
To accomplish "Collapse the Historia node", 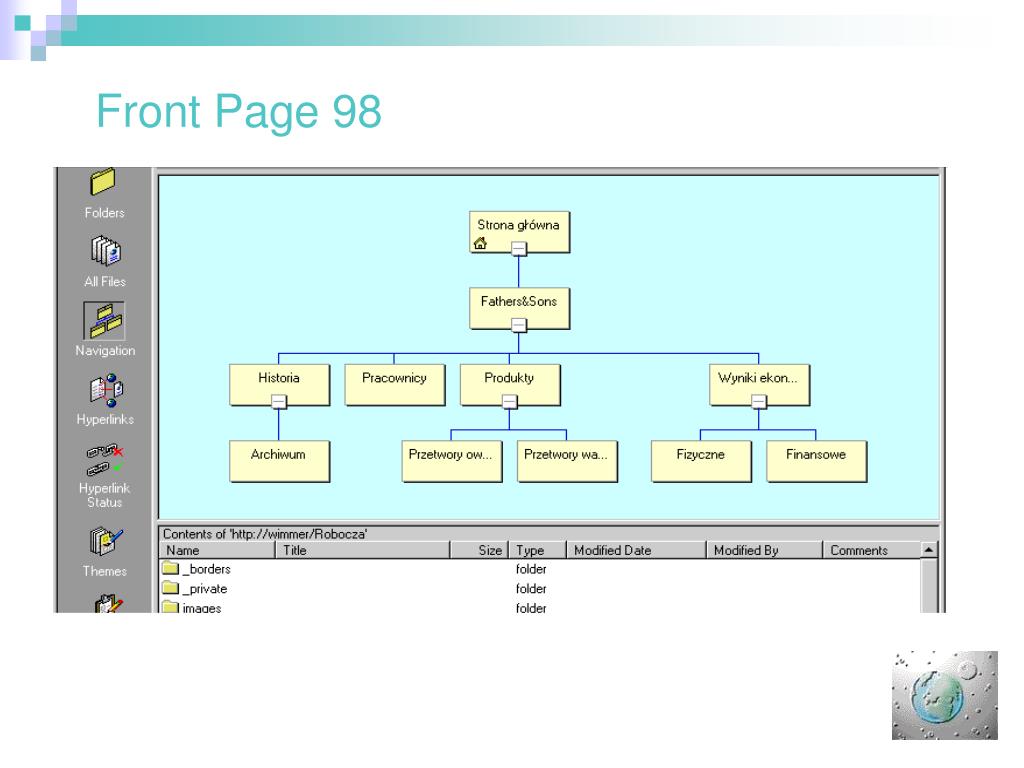I will [x=279, y=402].
